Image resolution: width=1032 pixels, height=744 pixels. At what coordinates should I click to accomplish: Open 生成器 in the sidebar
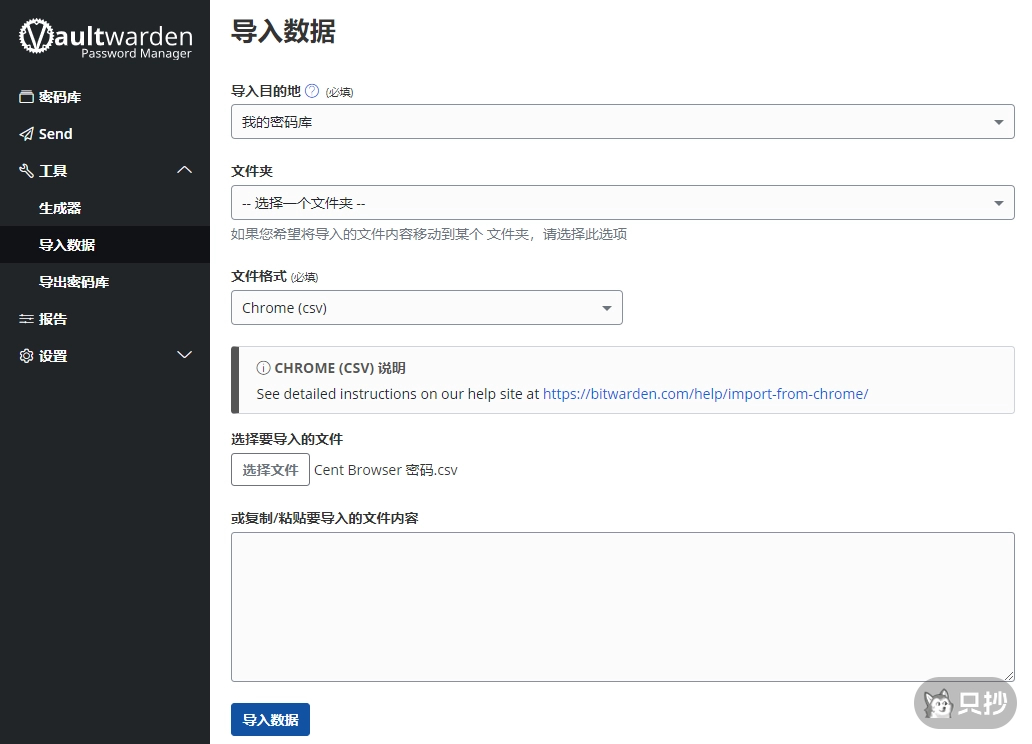[60, 208]
